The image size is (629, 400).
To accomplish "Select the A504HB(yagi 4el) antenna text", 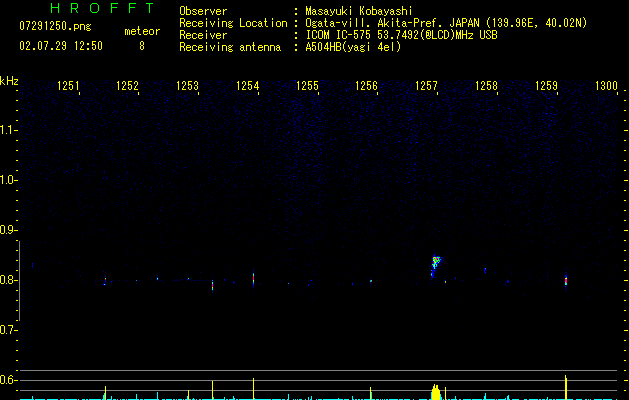I will click(x=353, y=47).
